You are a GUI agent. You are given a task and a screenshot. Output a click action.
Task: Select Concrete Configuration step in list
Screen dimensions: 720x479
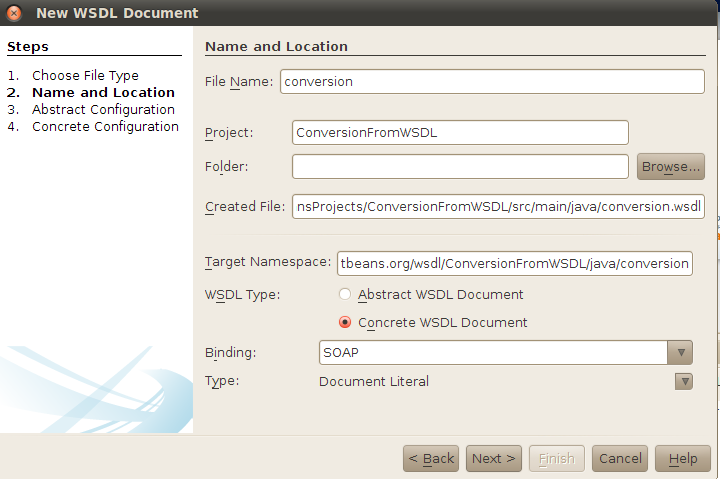click(105, 126)
